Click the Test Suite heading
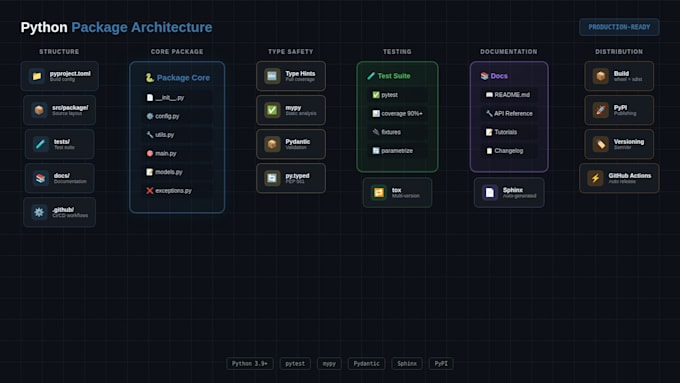680x383 pixels. click(x=389, y=76)
